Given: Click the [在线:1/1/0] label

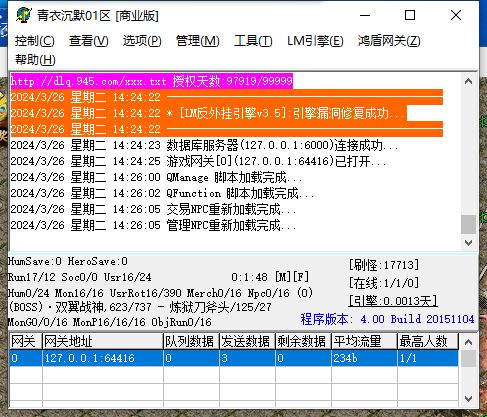Looking at the screenshot, I should coord(384,283).
